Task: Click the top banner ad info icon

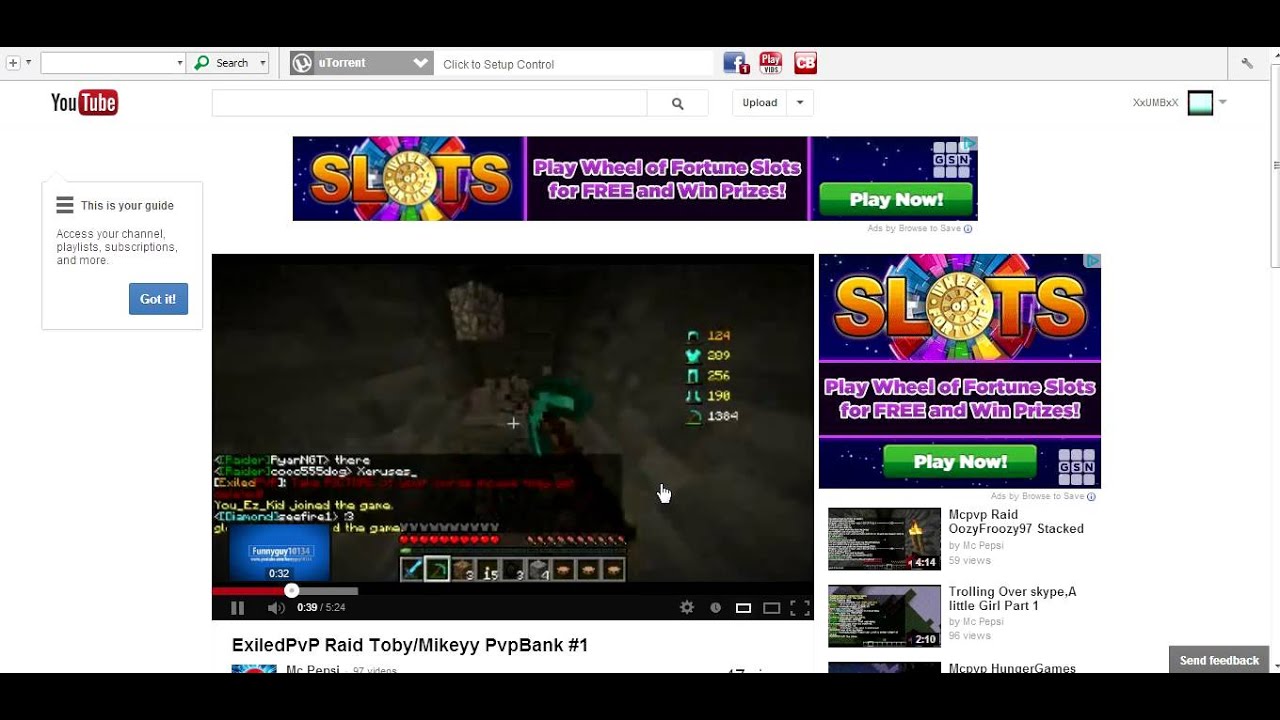Action: [968, 229]
